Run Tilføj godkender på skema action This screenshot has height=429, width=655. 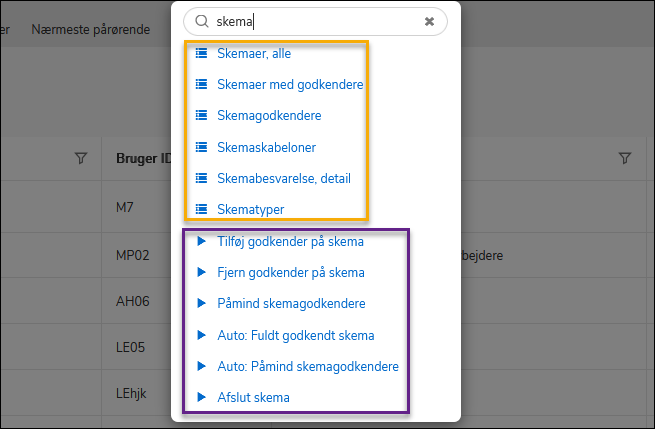pyautogui.click(x=290, y=241)
